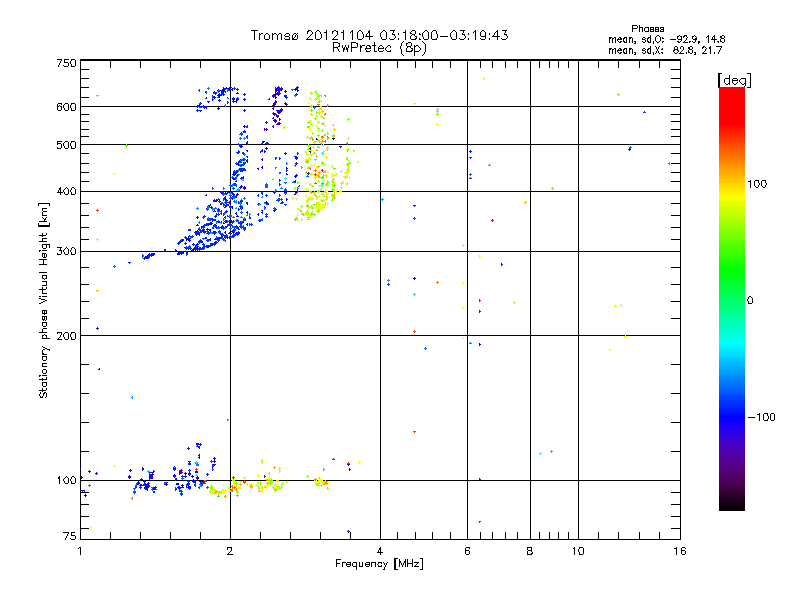This screenshot has height=600, width=800.
Task: Click the y-axis tick value '400'
Action: (x=67, y=191)
